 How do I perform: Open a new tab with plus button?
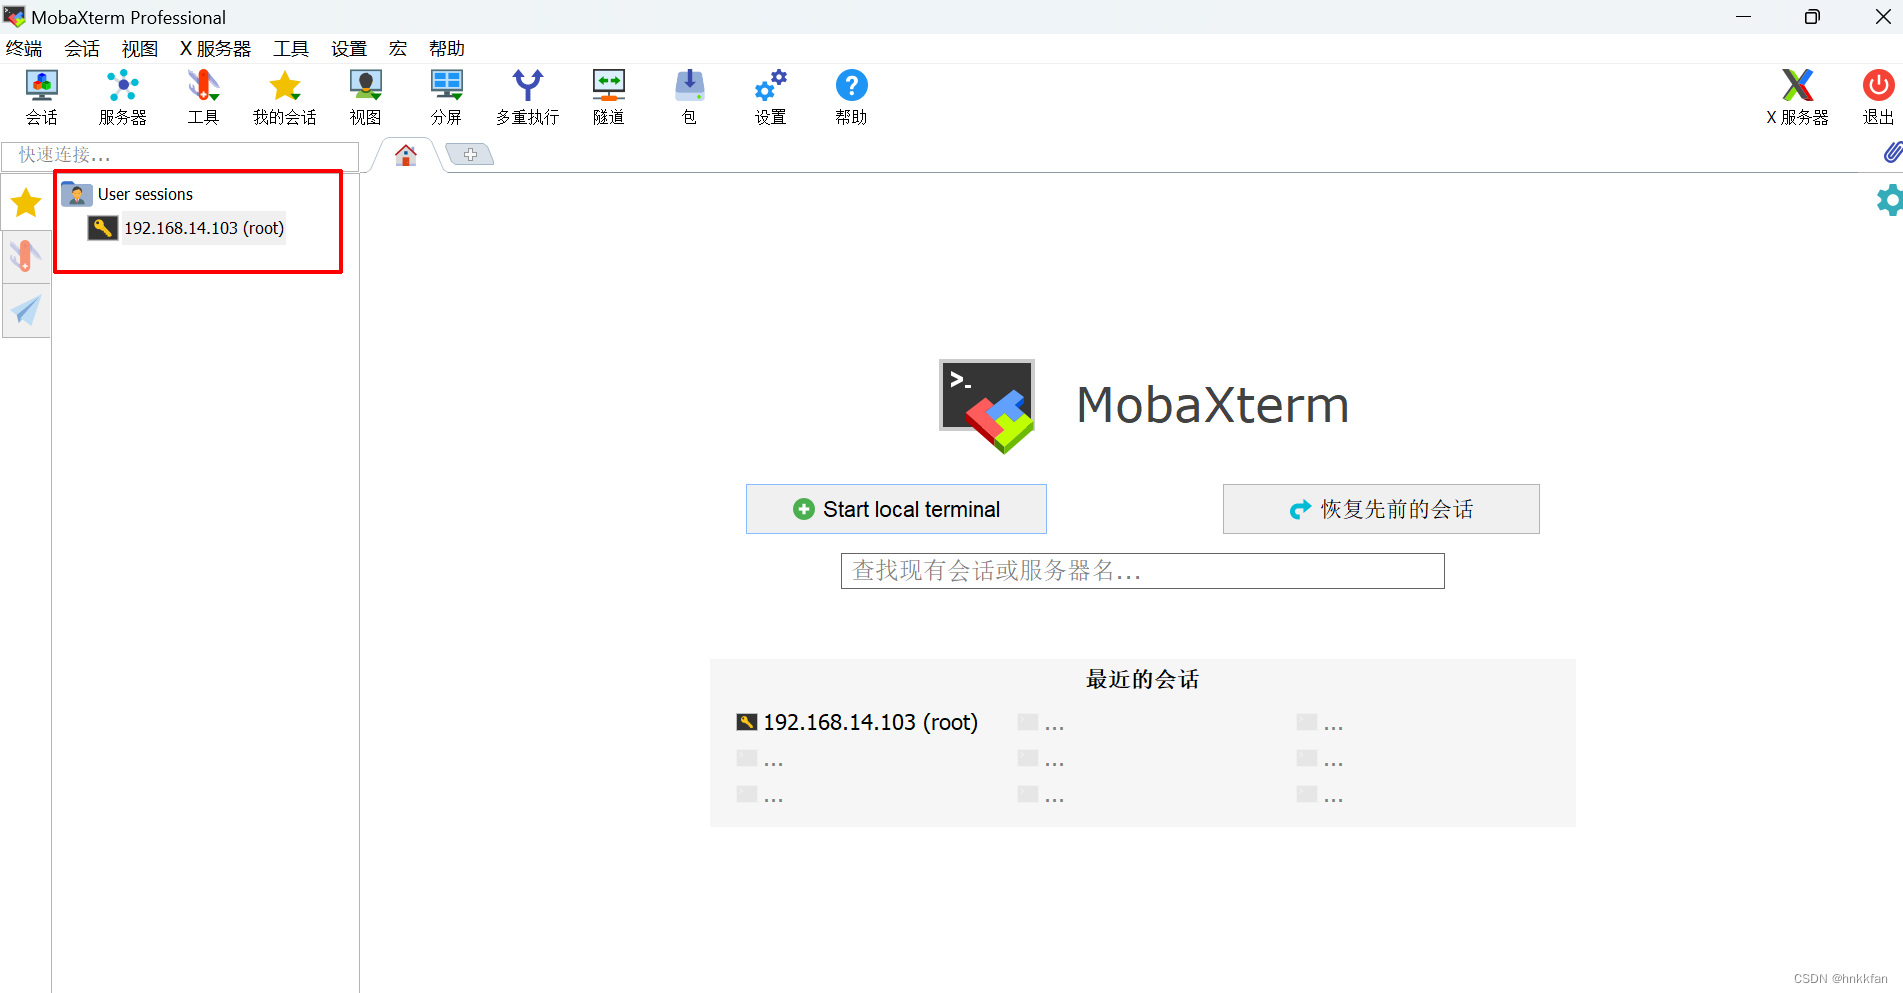coord(470,154)
